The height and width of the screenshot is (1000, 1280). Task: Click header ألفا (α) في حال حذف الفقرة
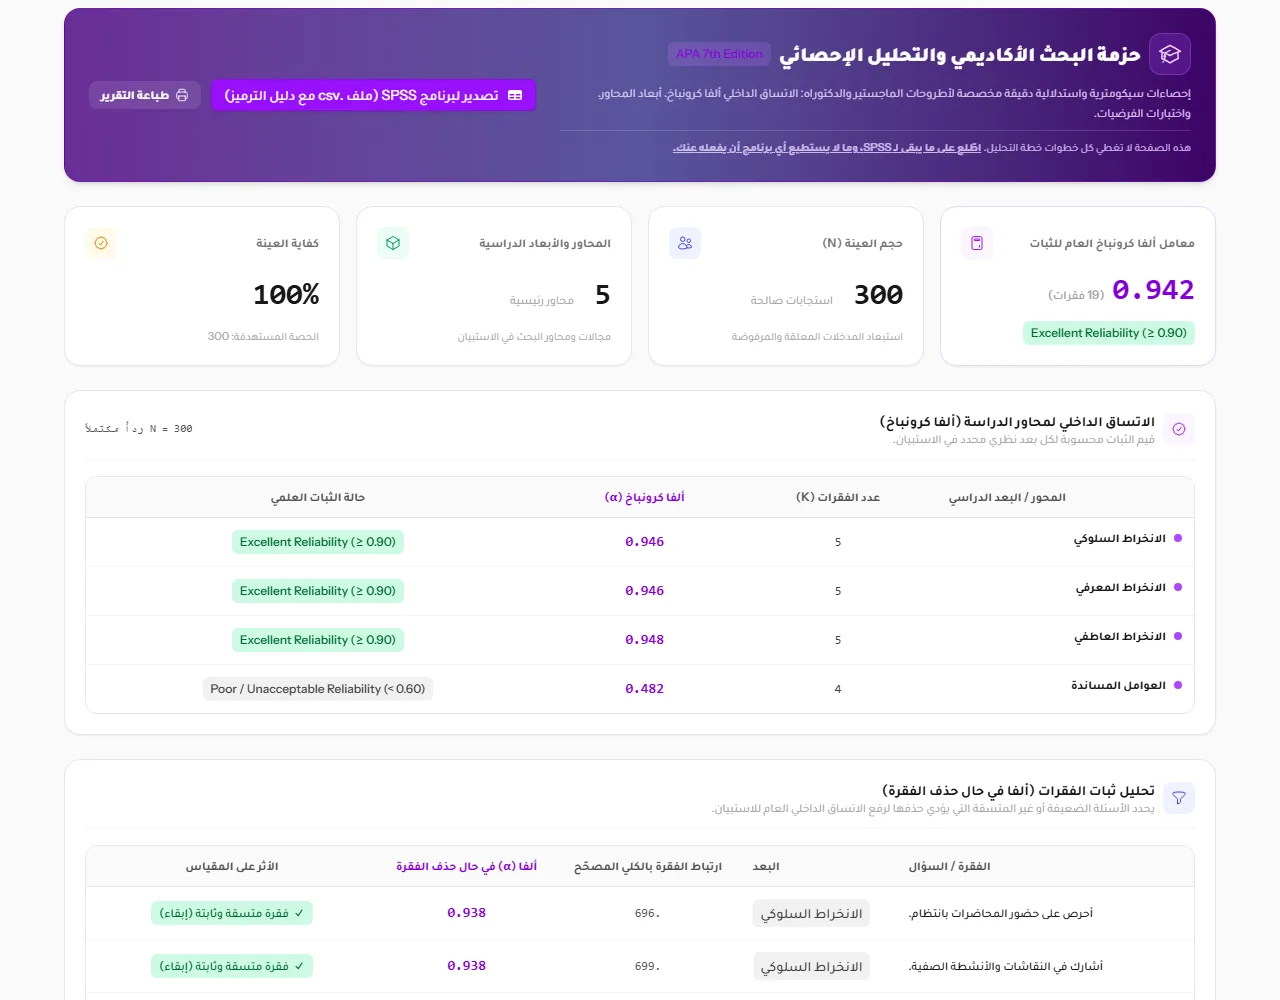point(466,866)
